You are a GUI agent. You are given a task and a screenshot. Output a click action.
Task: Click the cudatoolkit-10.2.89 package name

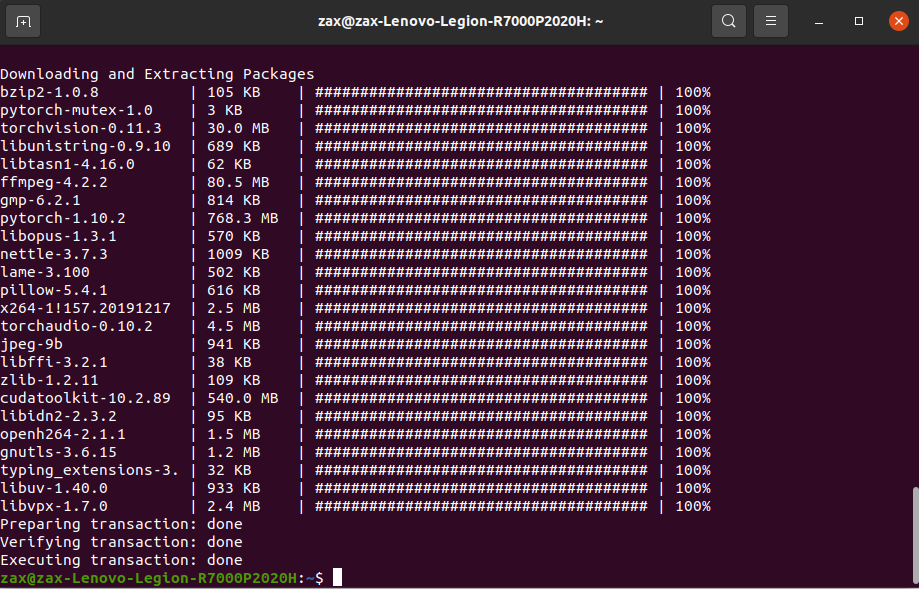[x=86, y=399]
